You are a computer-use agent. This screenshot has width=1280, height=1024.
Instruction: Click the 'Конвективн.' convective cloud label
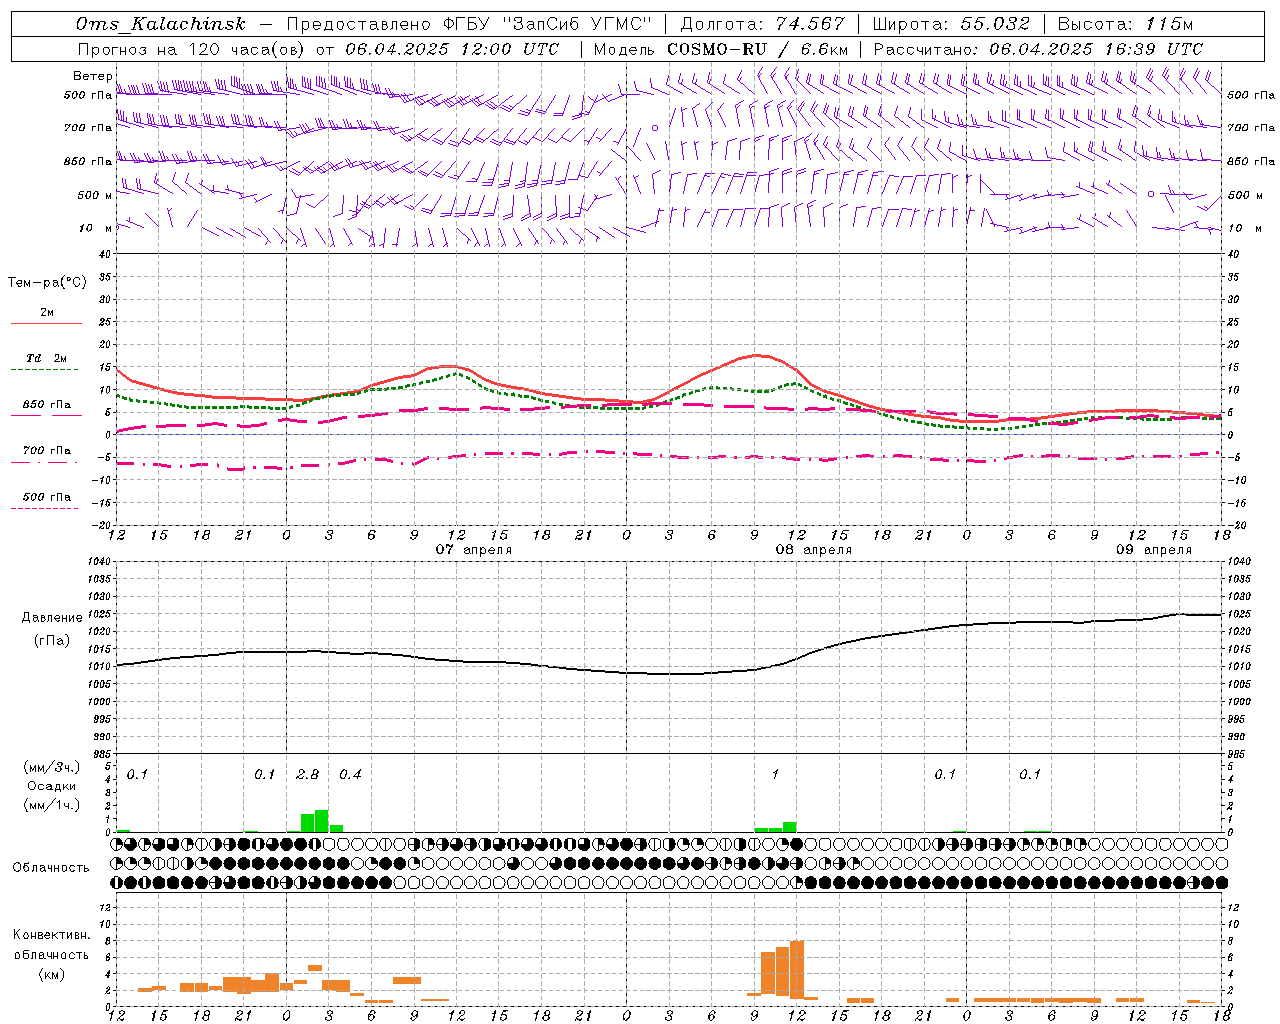click(x=51, y=935)
